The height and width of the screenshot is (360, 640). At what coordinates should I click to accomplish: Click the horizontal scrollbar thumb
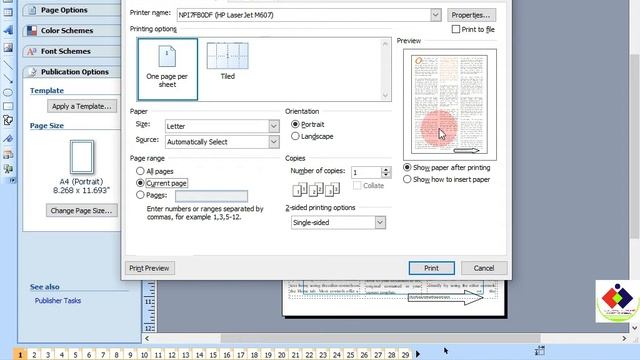point(380,338)
